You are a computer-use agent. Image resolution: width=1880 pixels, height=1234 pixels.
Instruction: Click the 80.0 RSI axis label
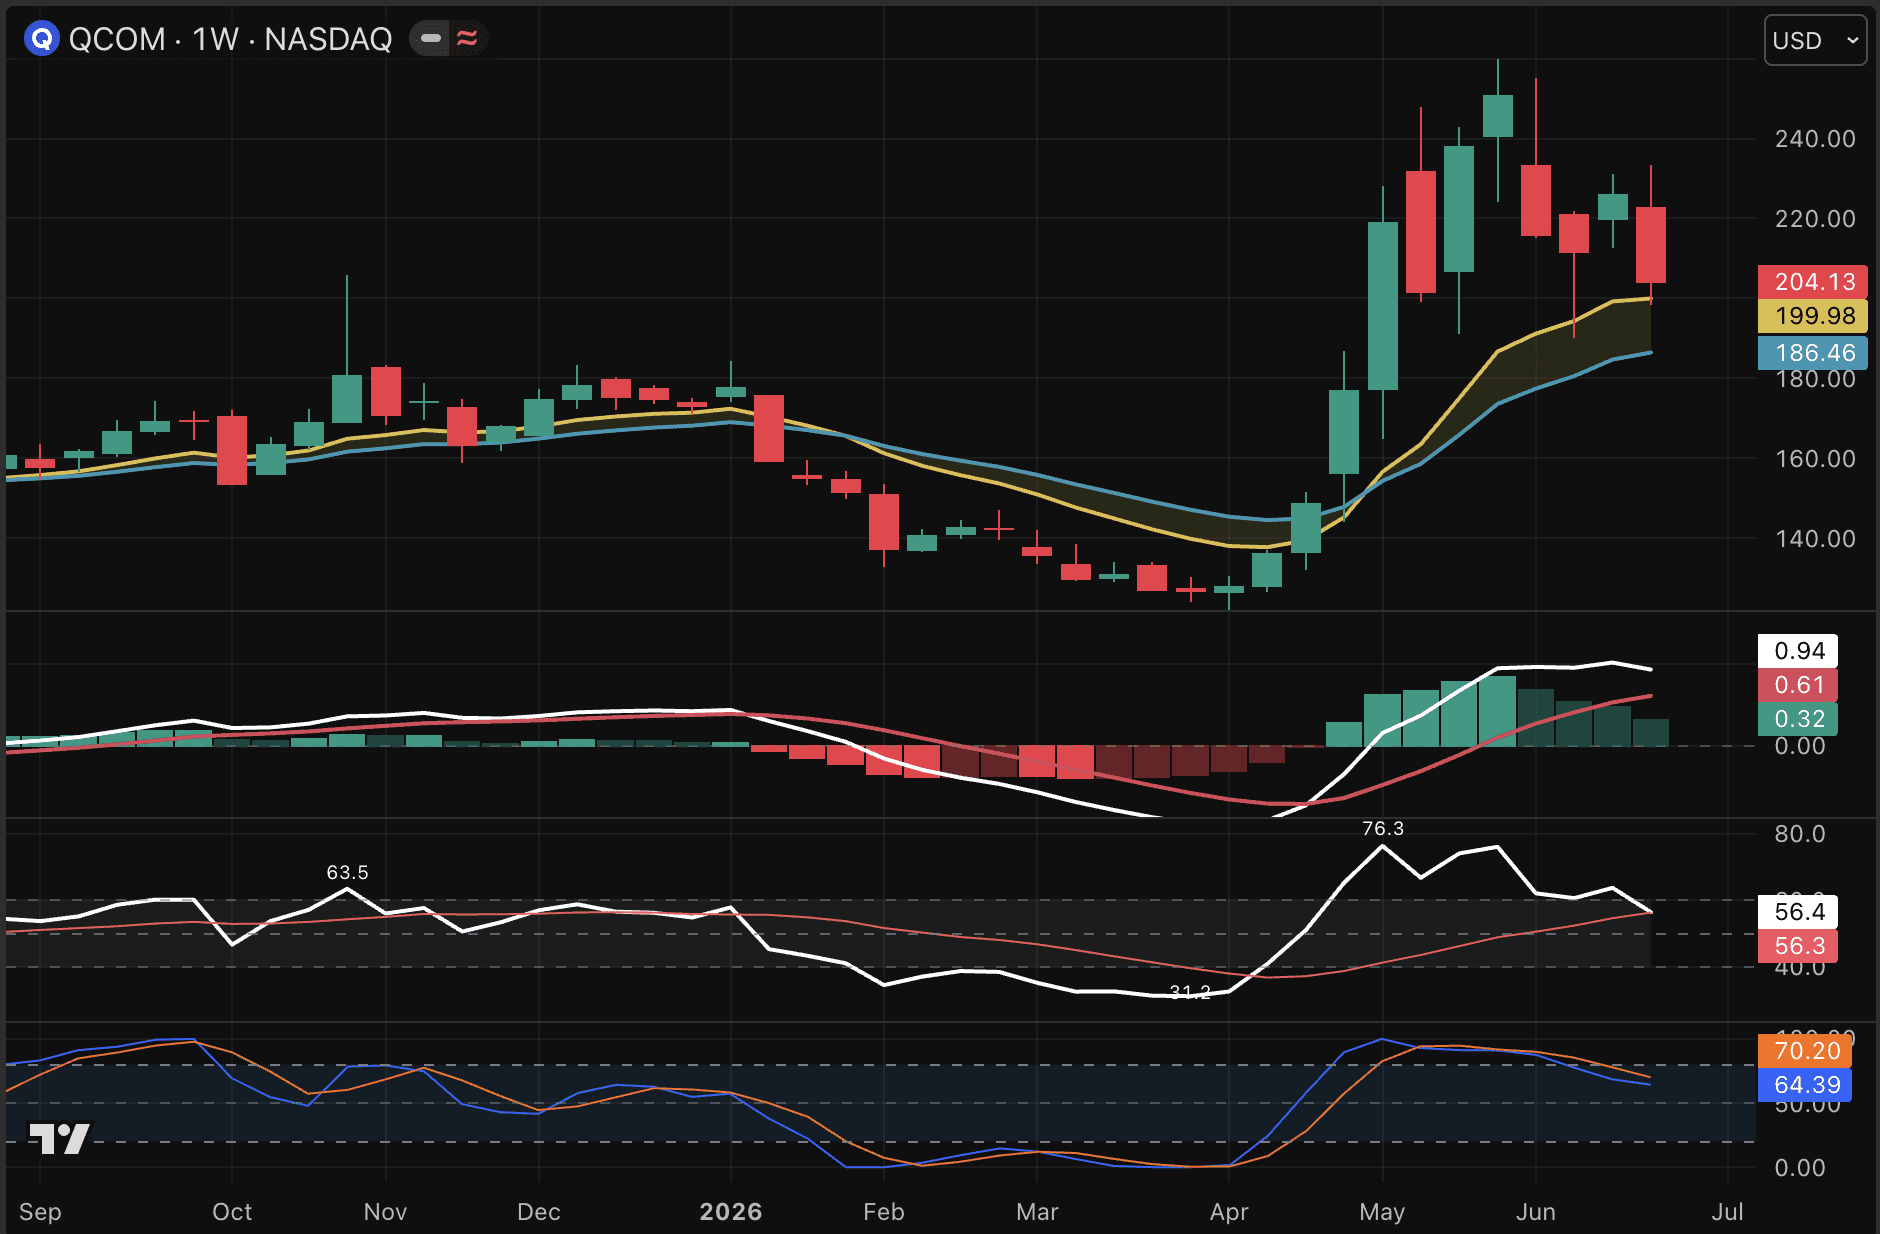pos(1799,834)
